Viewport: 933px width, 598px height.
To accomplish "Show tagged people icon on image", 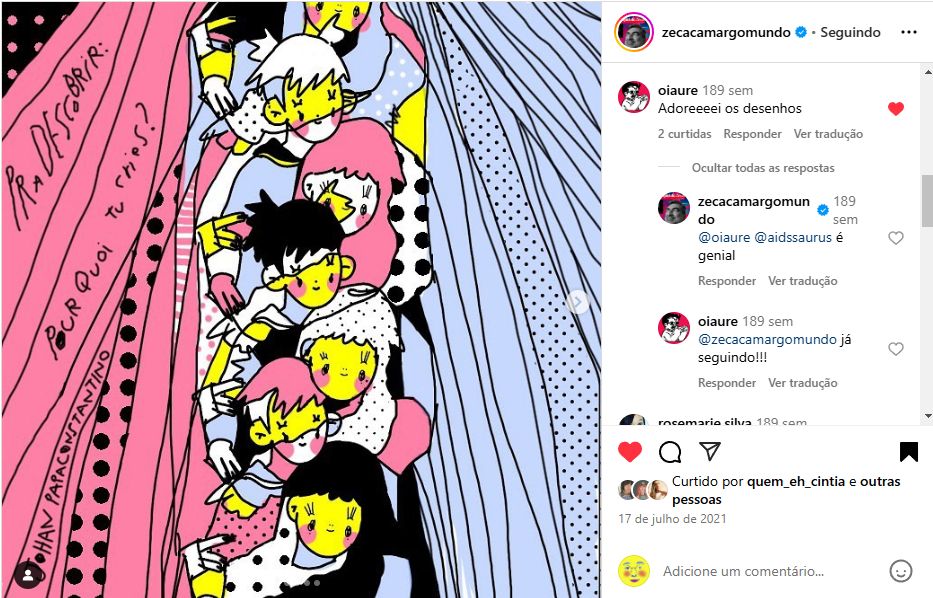I will coord(28,574).
